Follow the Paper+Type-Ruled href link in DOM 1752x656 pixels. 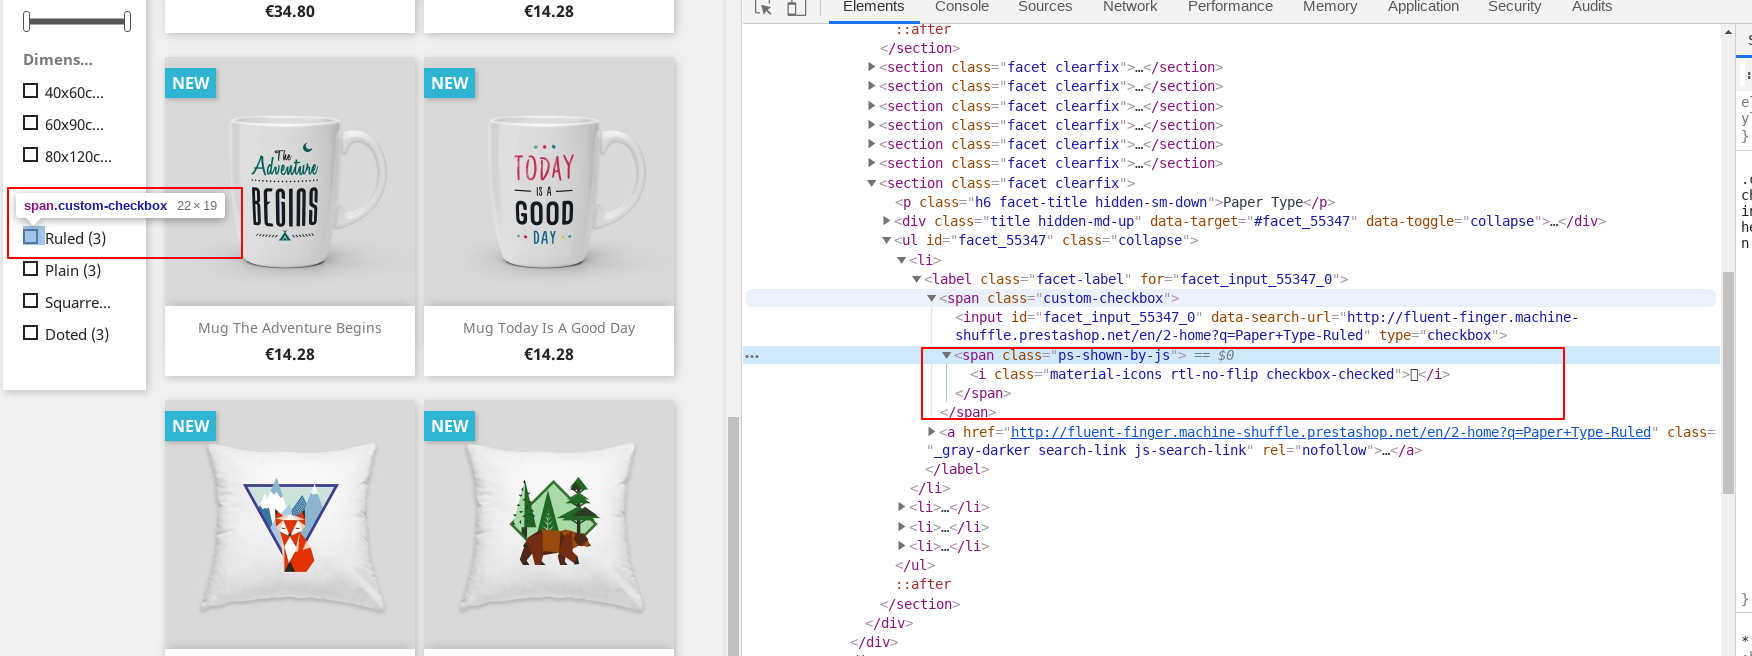coord(1330,432)
